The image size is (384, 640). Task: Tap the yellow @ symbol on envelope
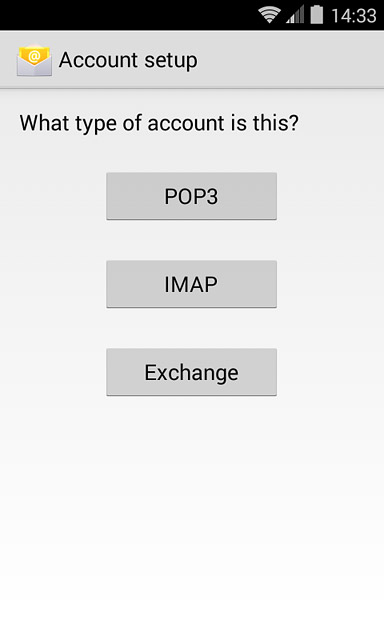coord(35,55)
